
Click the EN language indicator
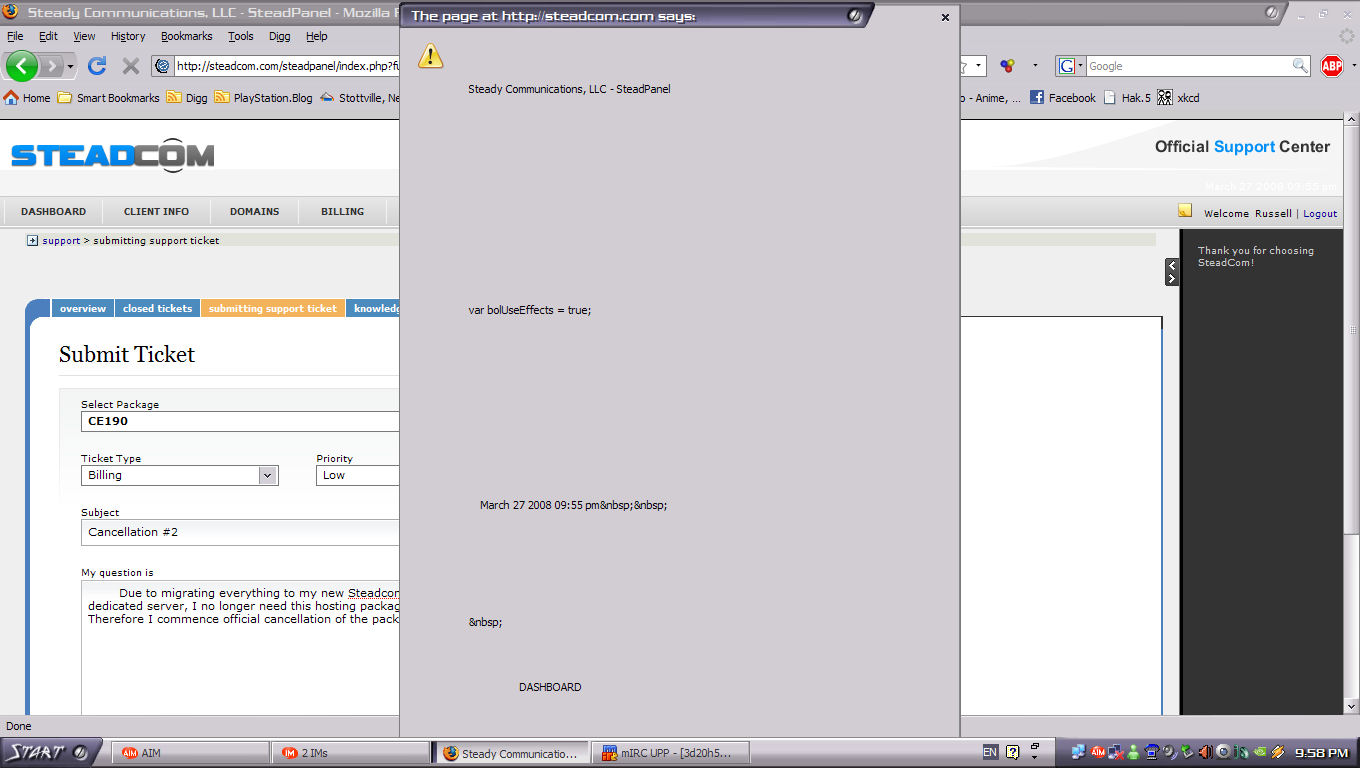click(990, 752)
